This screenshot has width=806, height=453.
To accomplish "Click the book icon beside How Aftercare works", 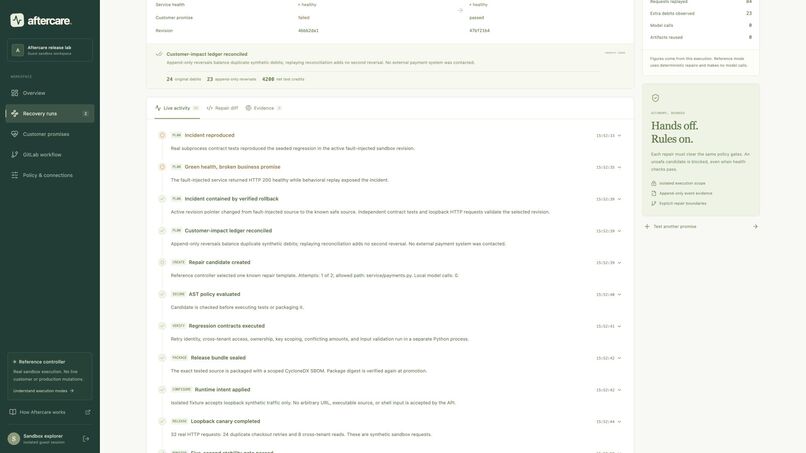I will pyautogui.click(x=13, y=412).
